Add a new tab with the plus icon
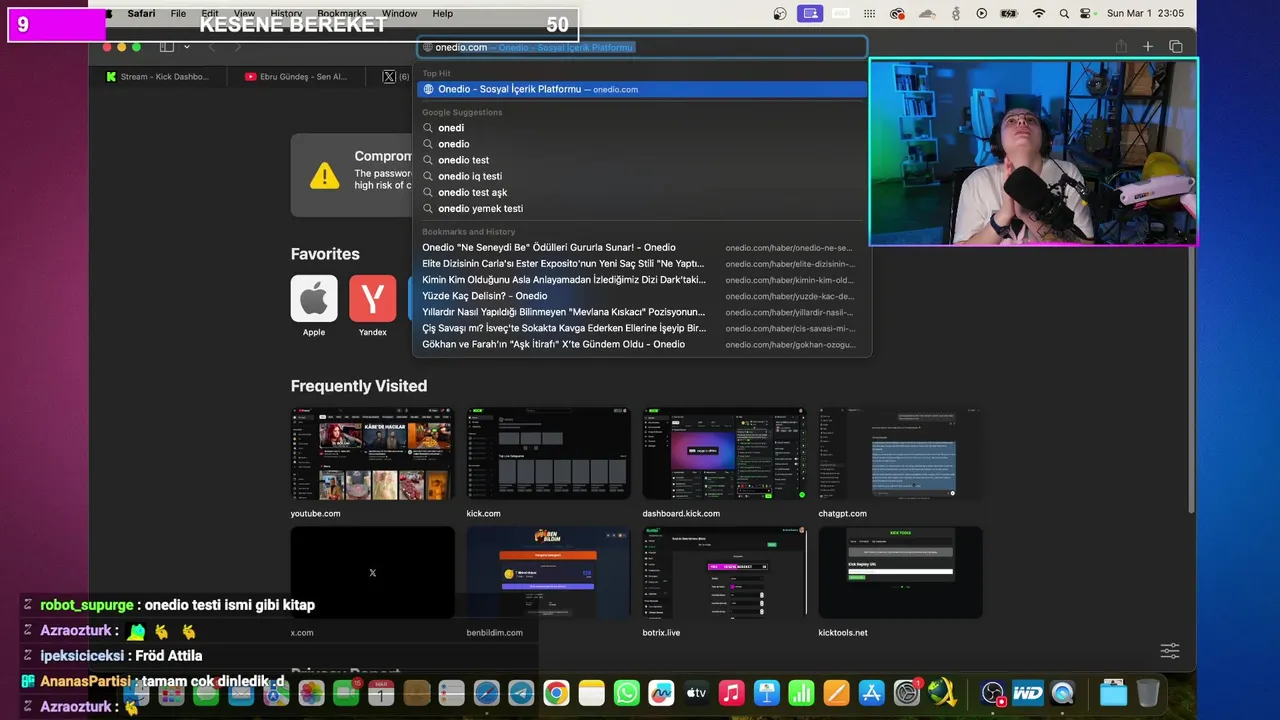 [1148, 47]
